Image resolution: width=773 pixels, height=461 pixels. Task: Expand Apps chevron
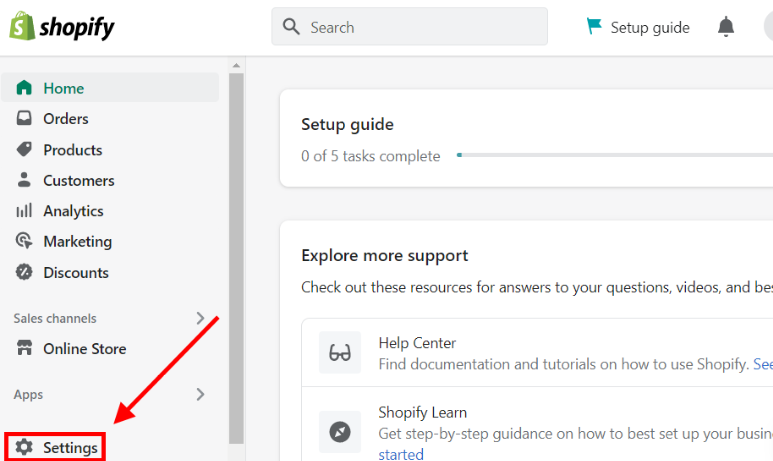[200, 394]
